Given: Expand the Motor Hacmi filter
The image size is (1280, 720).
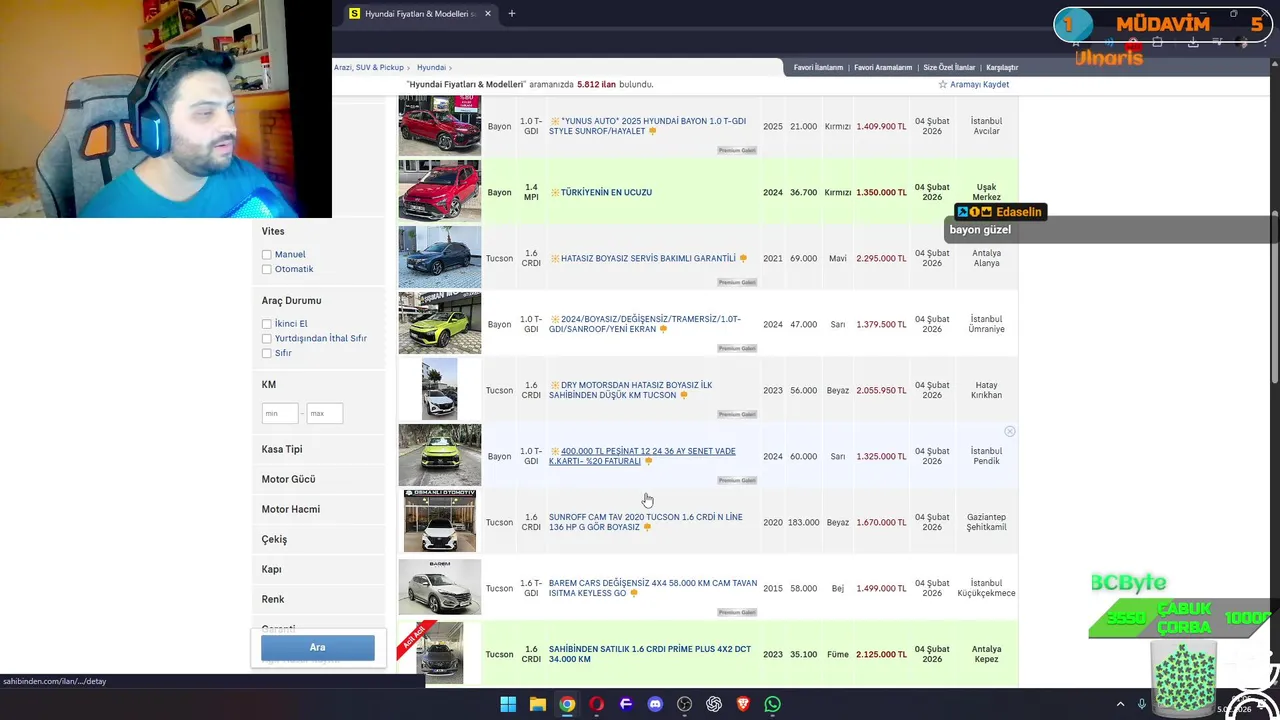Looking at the screenshot, I should tap(291, 509).
